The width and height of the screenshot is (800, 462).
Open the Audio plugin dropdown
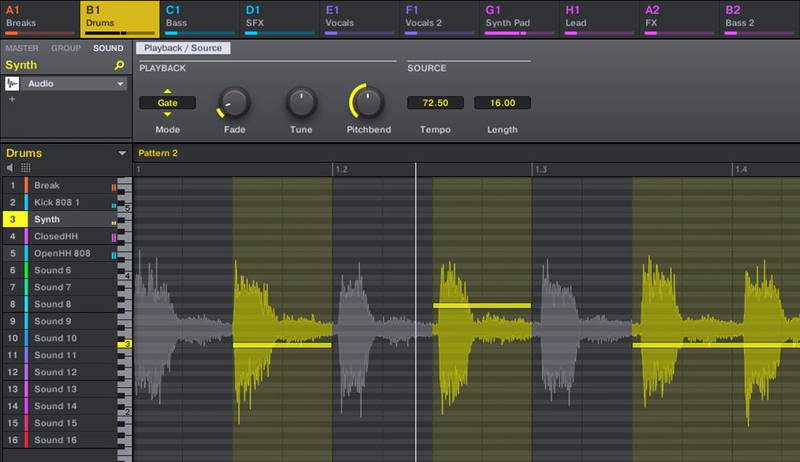tap(120, 84)
